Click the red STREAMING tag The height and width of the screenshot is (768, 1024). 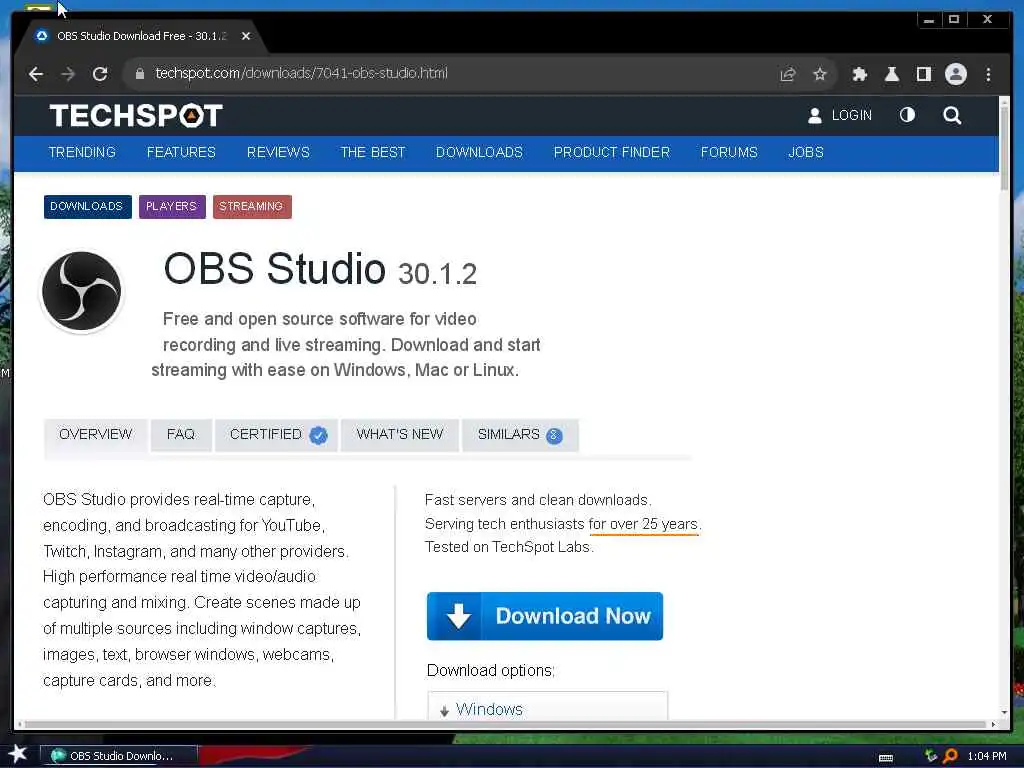coord(252,206)
